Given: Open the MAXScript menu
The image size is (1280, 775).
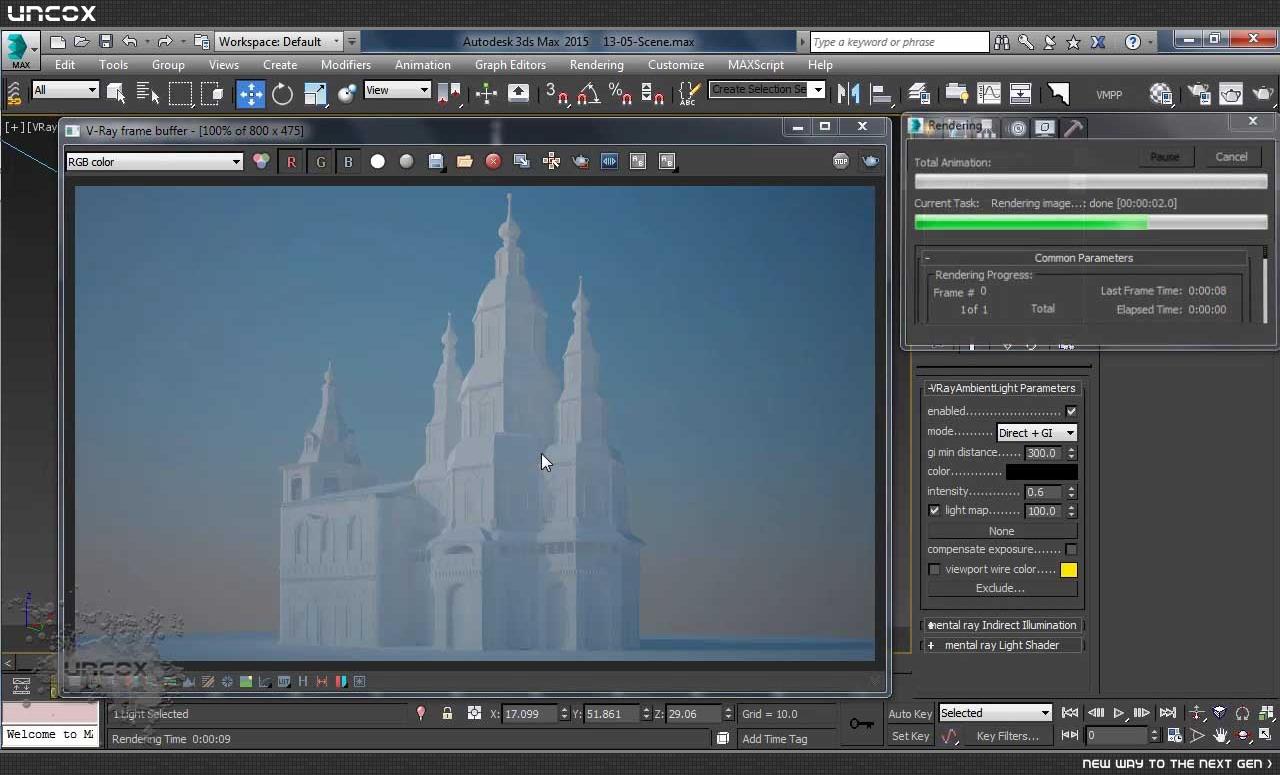Looking at the screenshot, I should pos(756,64).
